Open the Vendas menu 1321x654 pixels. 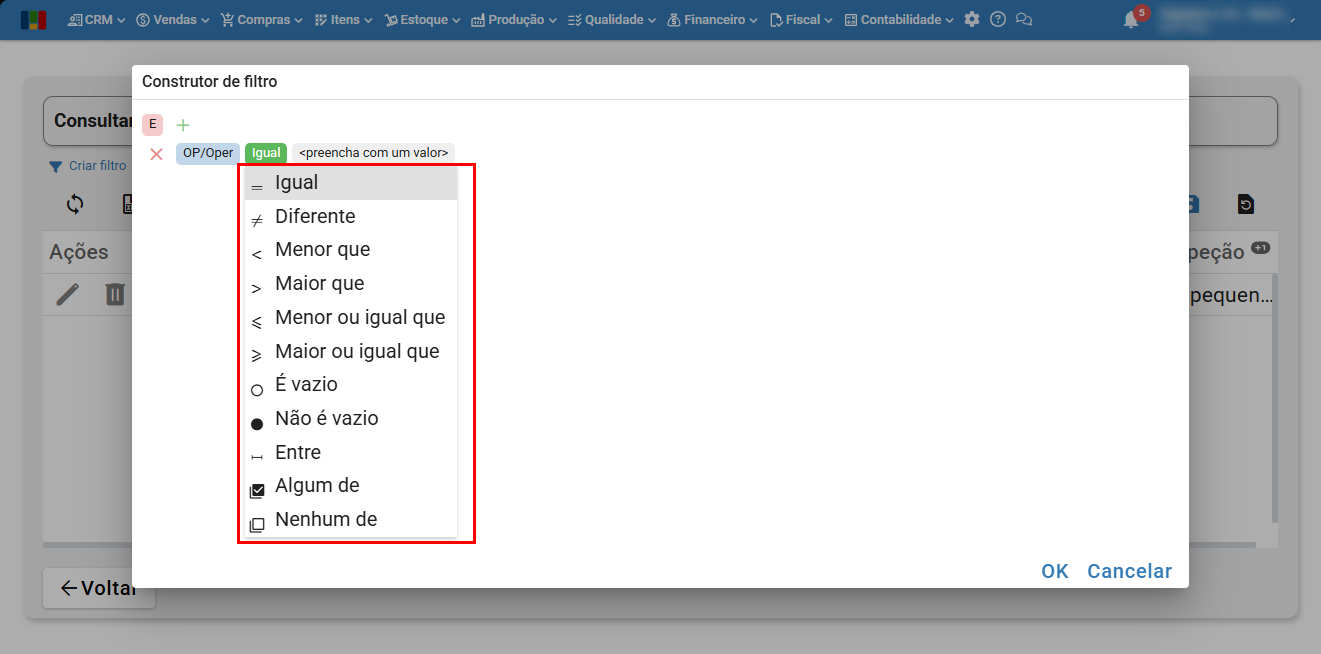pyautogui.click(x=172, y=20)
